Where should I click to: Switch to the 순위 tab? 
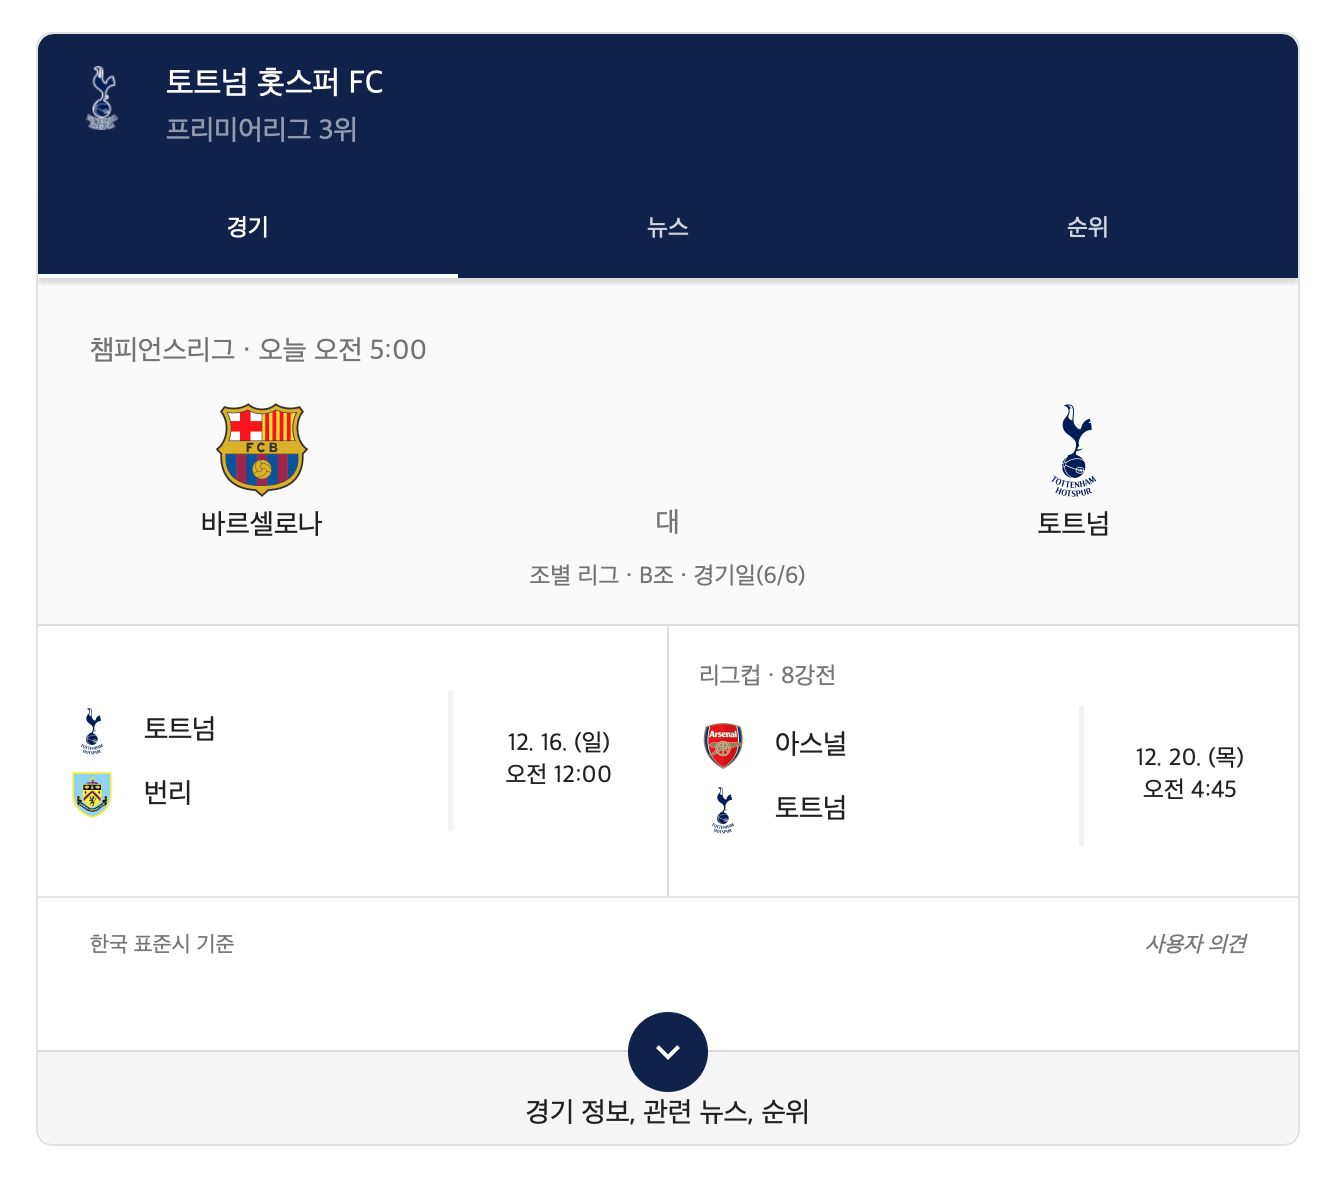[x=1088, y=228]
